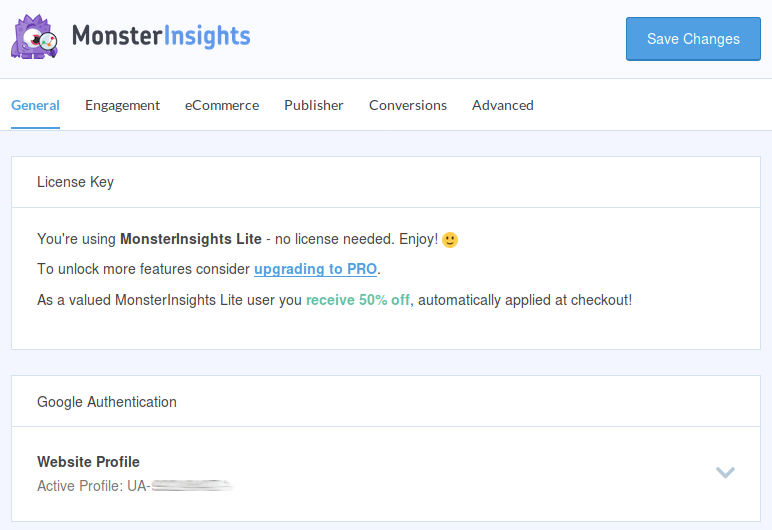Image resolution: width=772 pixels, height=530 pixels.
Task: Switch to the General tab
Action: pos(35,105)
